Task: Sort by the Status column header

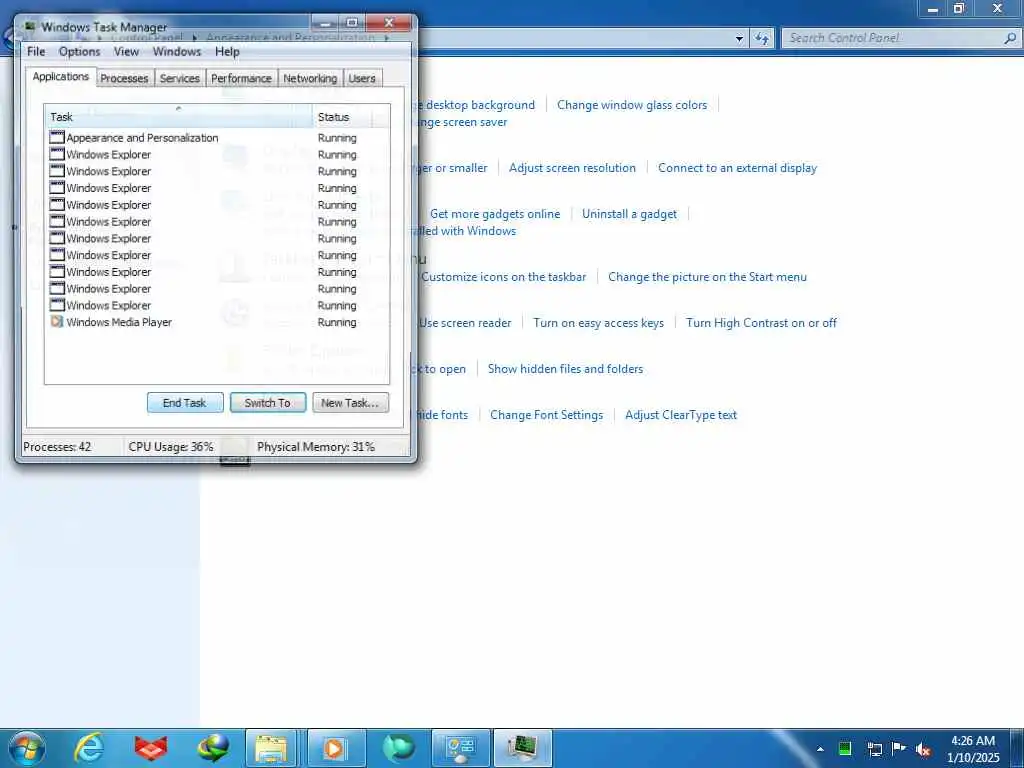Action: [342, 117]
